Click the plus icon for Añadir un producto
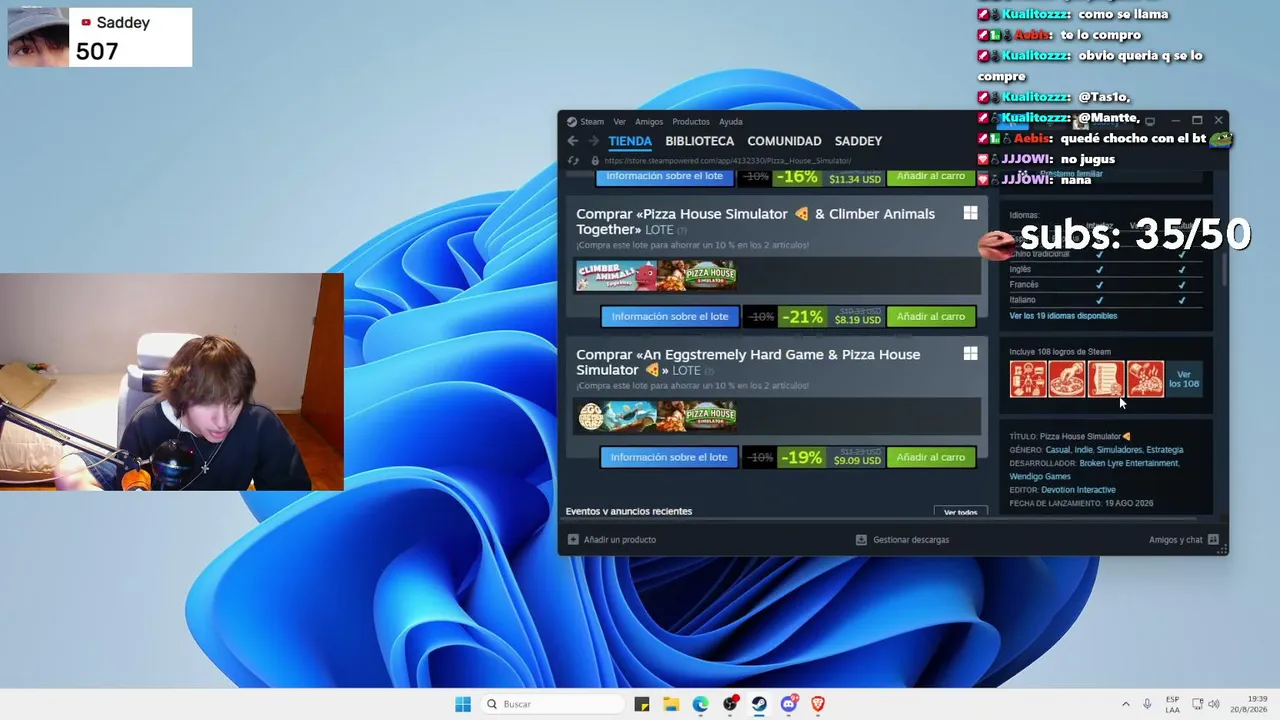Screen dimensions: 1280x720 click(x=573, y=540)
